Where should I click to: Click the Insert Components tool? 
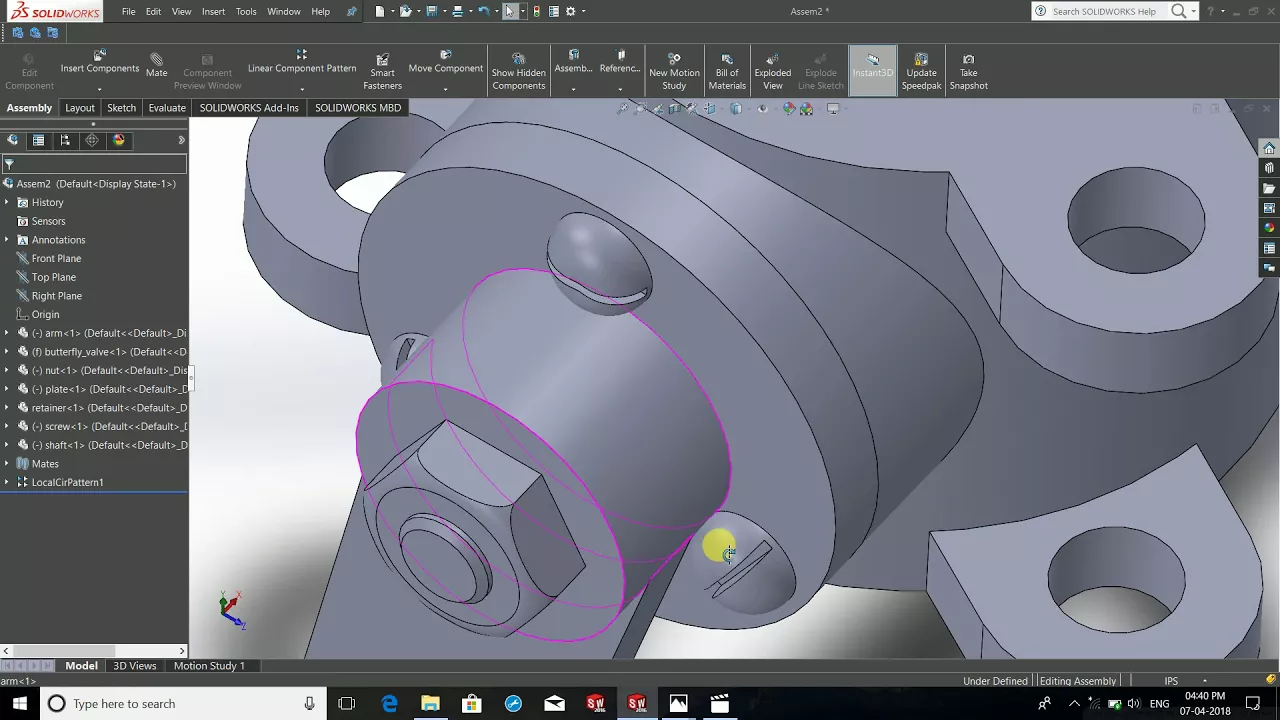click(x=99, y=63)
